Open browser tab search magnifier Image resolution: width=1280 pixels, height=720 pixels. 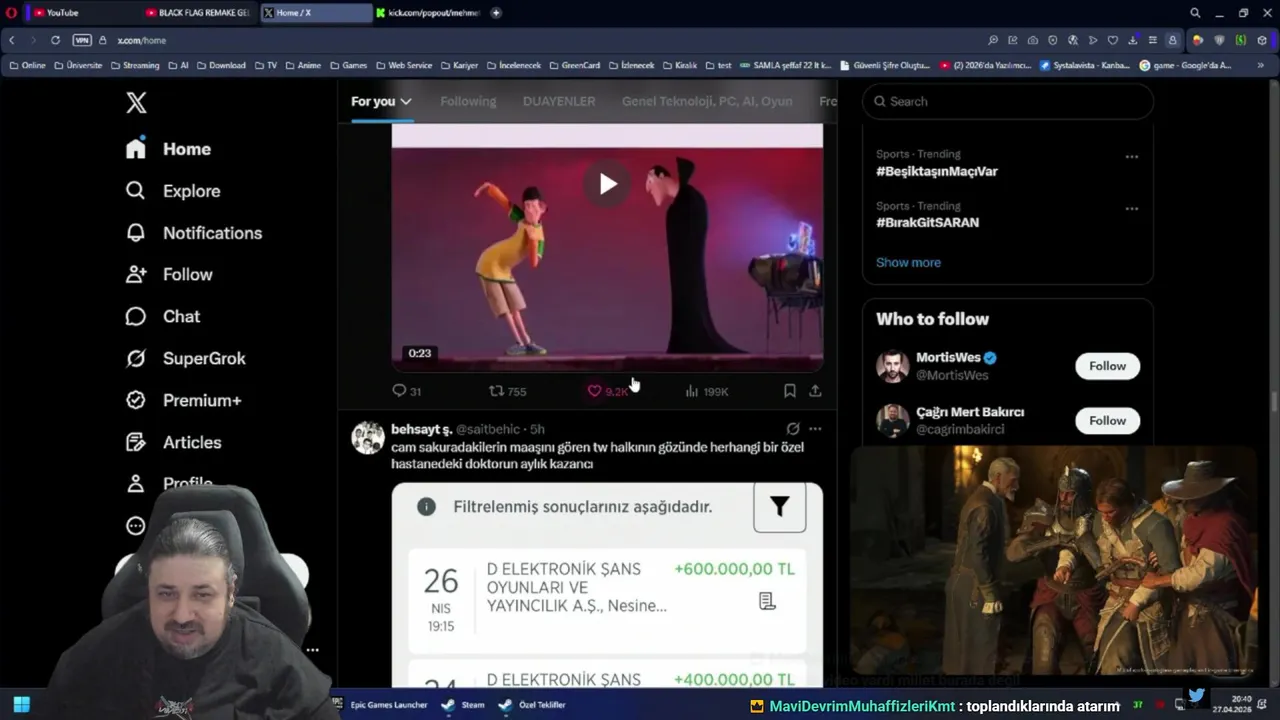point(1195,13)
